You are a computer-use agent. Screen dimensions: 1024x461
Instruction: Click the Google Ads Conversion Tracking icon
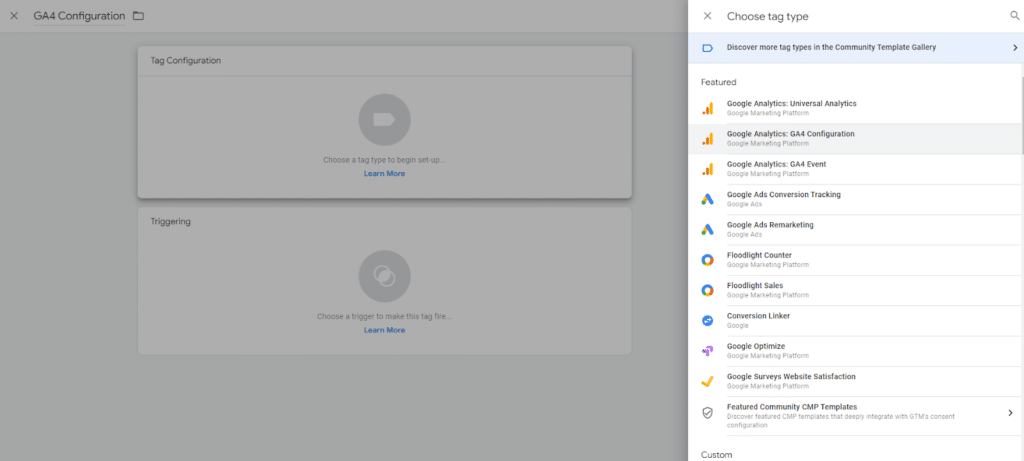click(707, 199)
